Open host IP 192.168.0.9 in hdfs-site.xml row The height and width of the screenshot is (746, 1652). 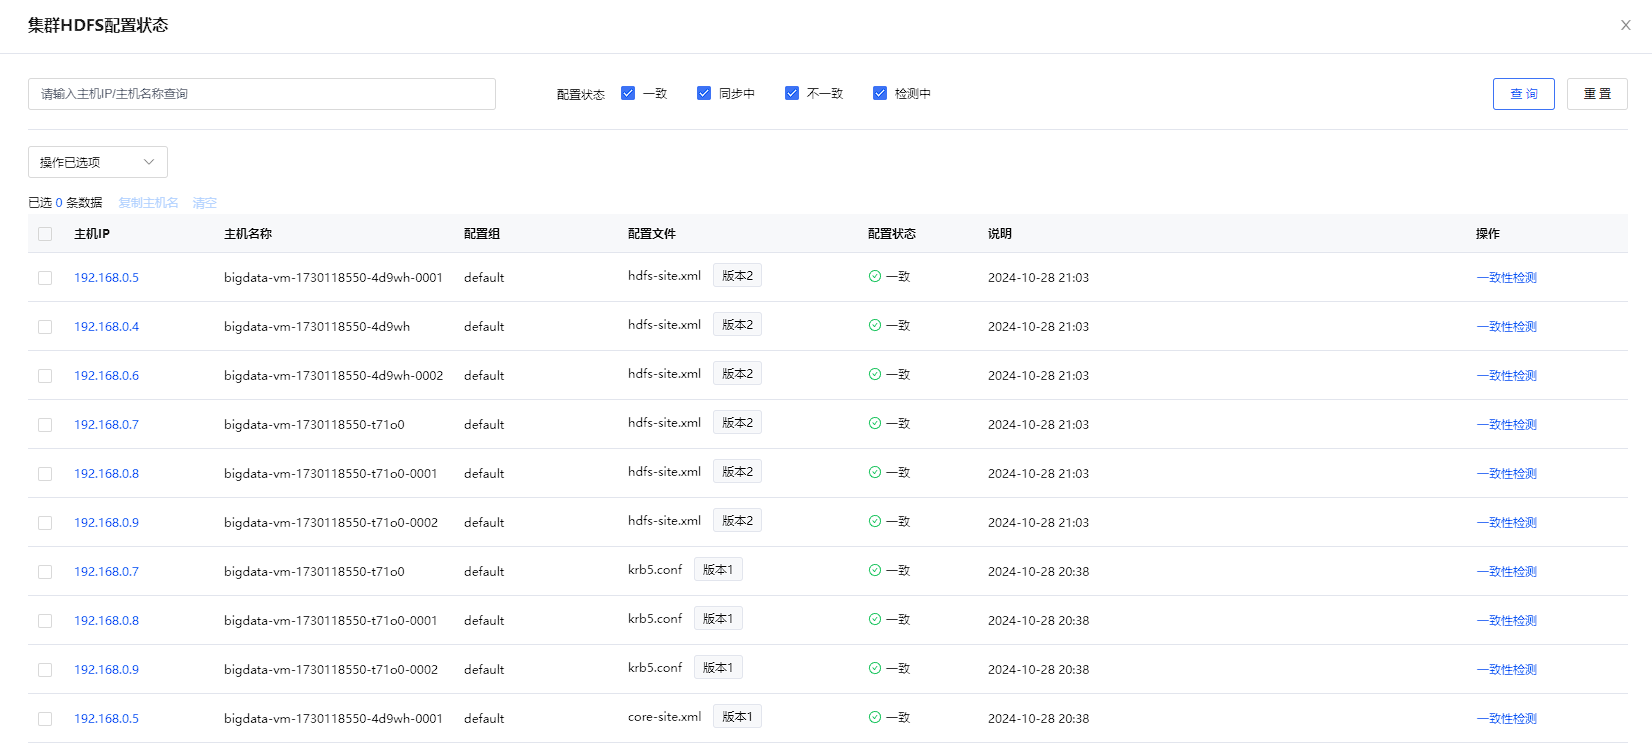(106, 523)
